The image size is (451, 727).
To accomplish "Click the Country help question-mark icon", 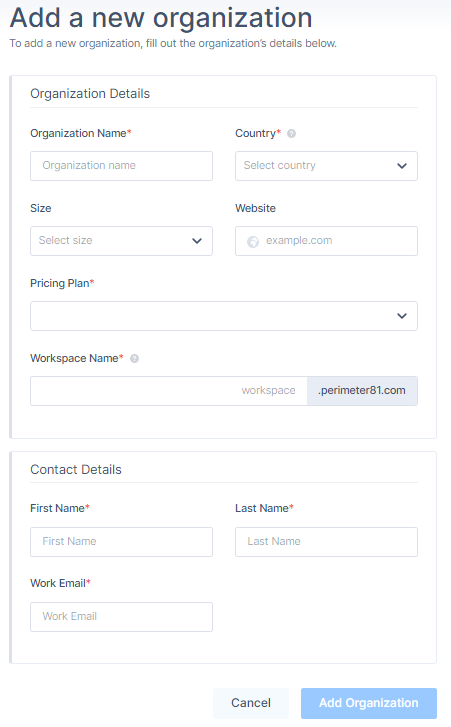I will [291, 134].
